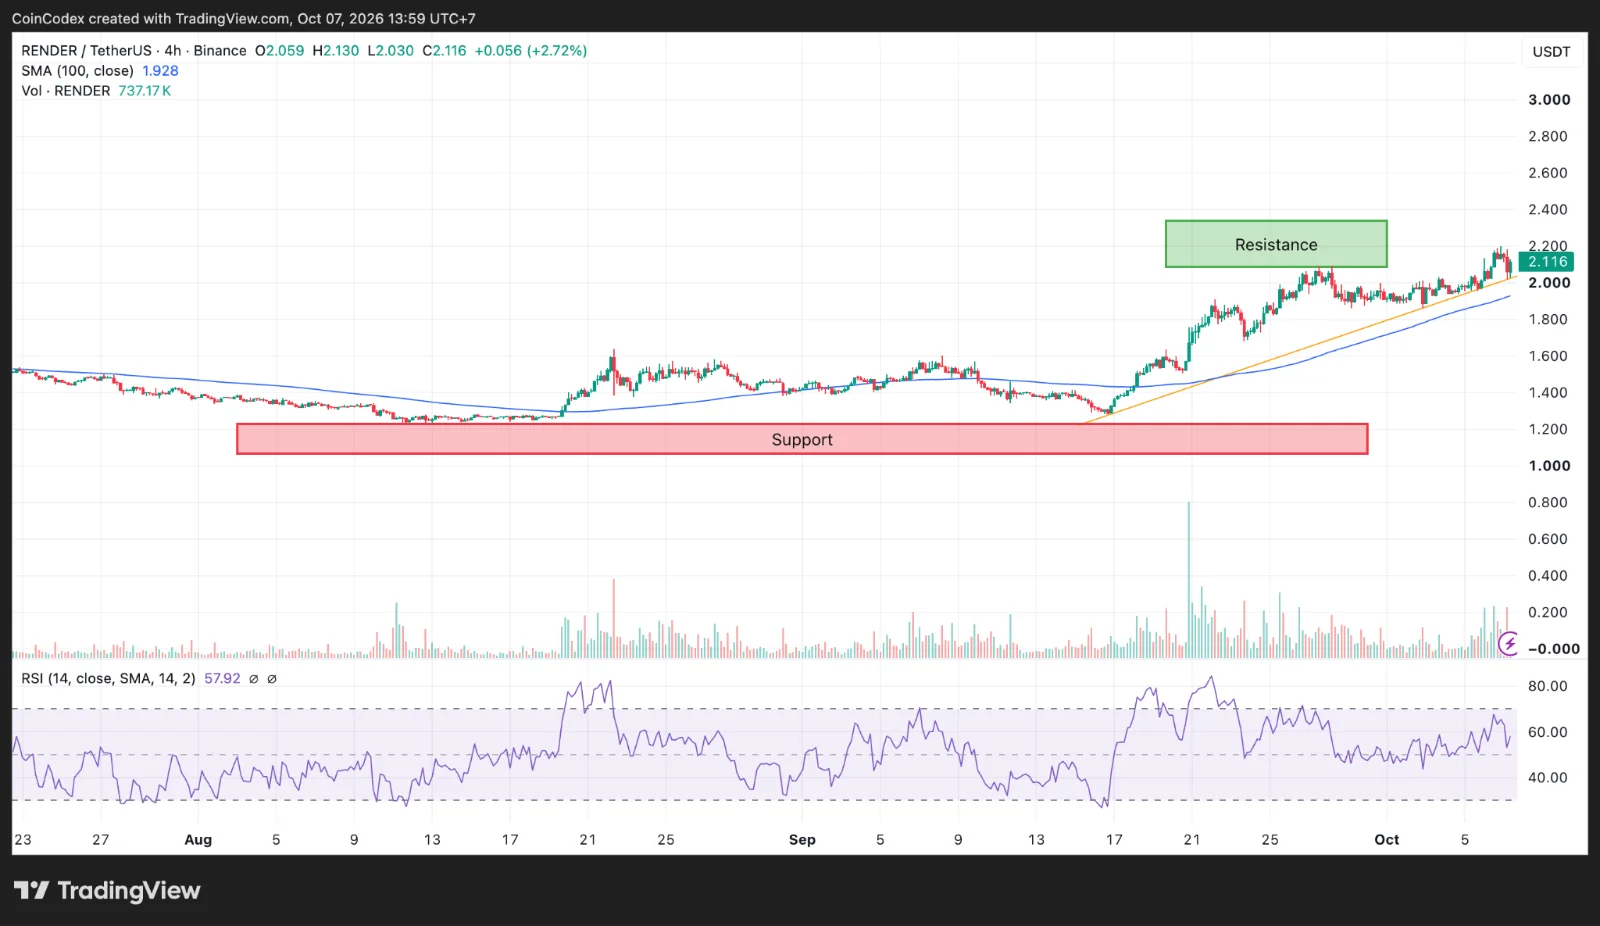Click the 2.400 price axis label
The width and height of the screenshot is (1600, 926).
[x=1548, y=209]
